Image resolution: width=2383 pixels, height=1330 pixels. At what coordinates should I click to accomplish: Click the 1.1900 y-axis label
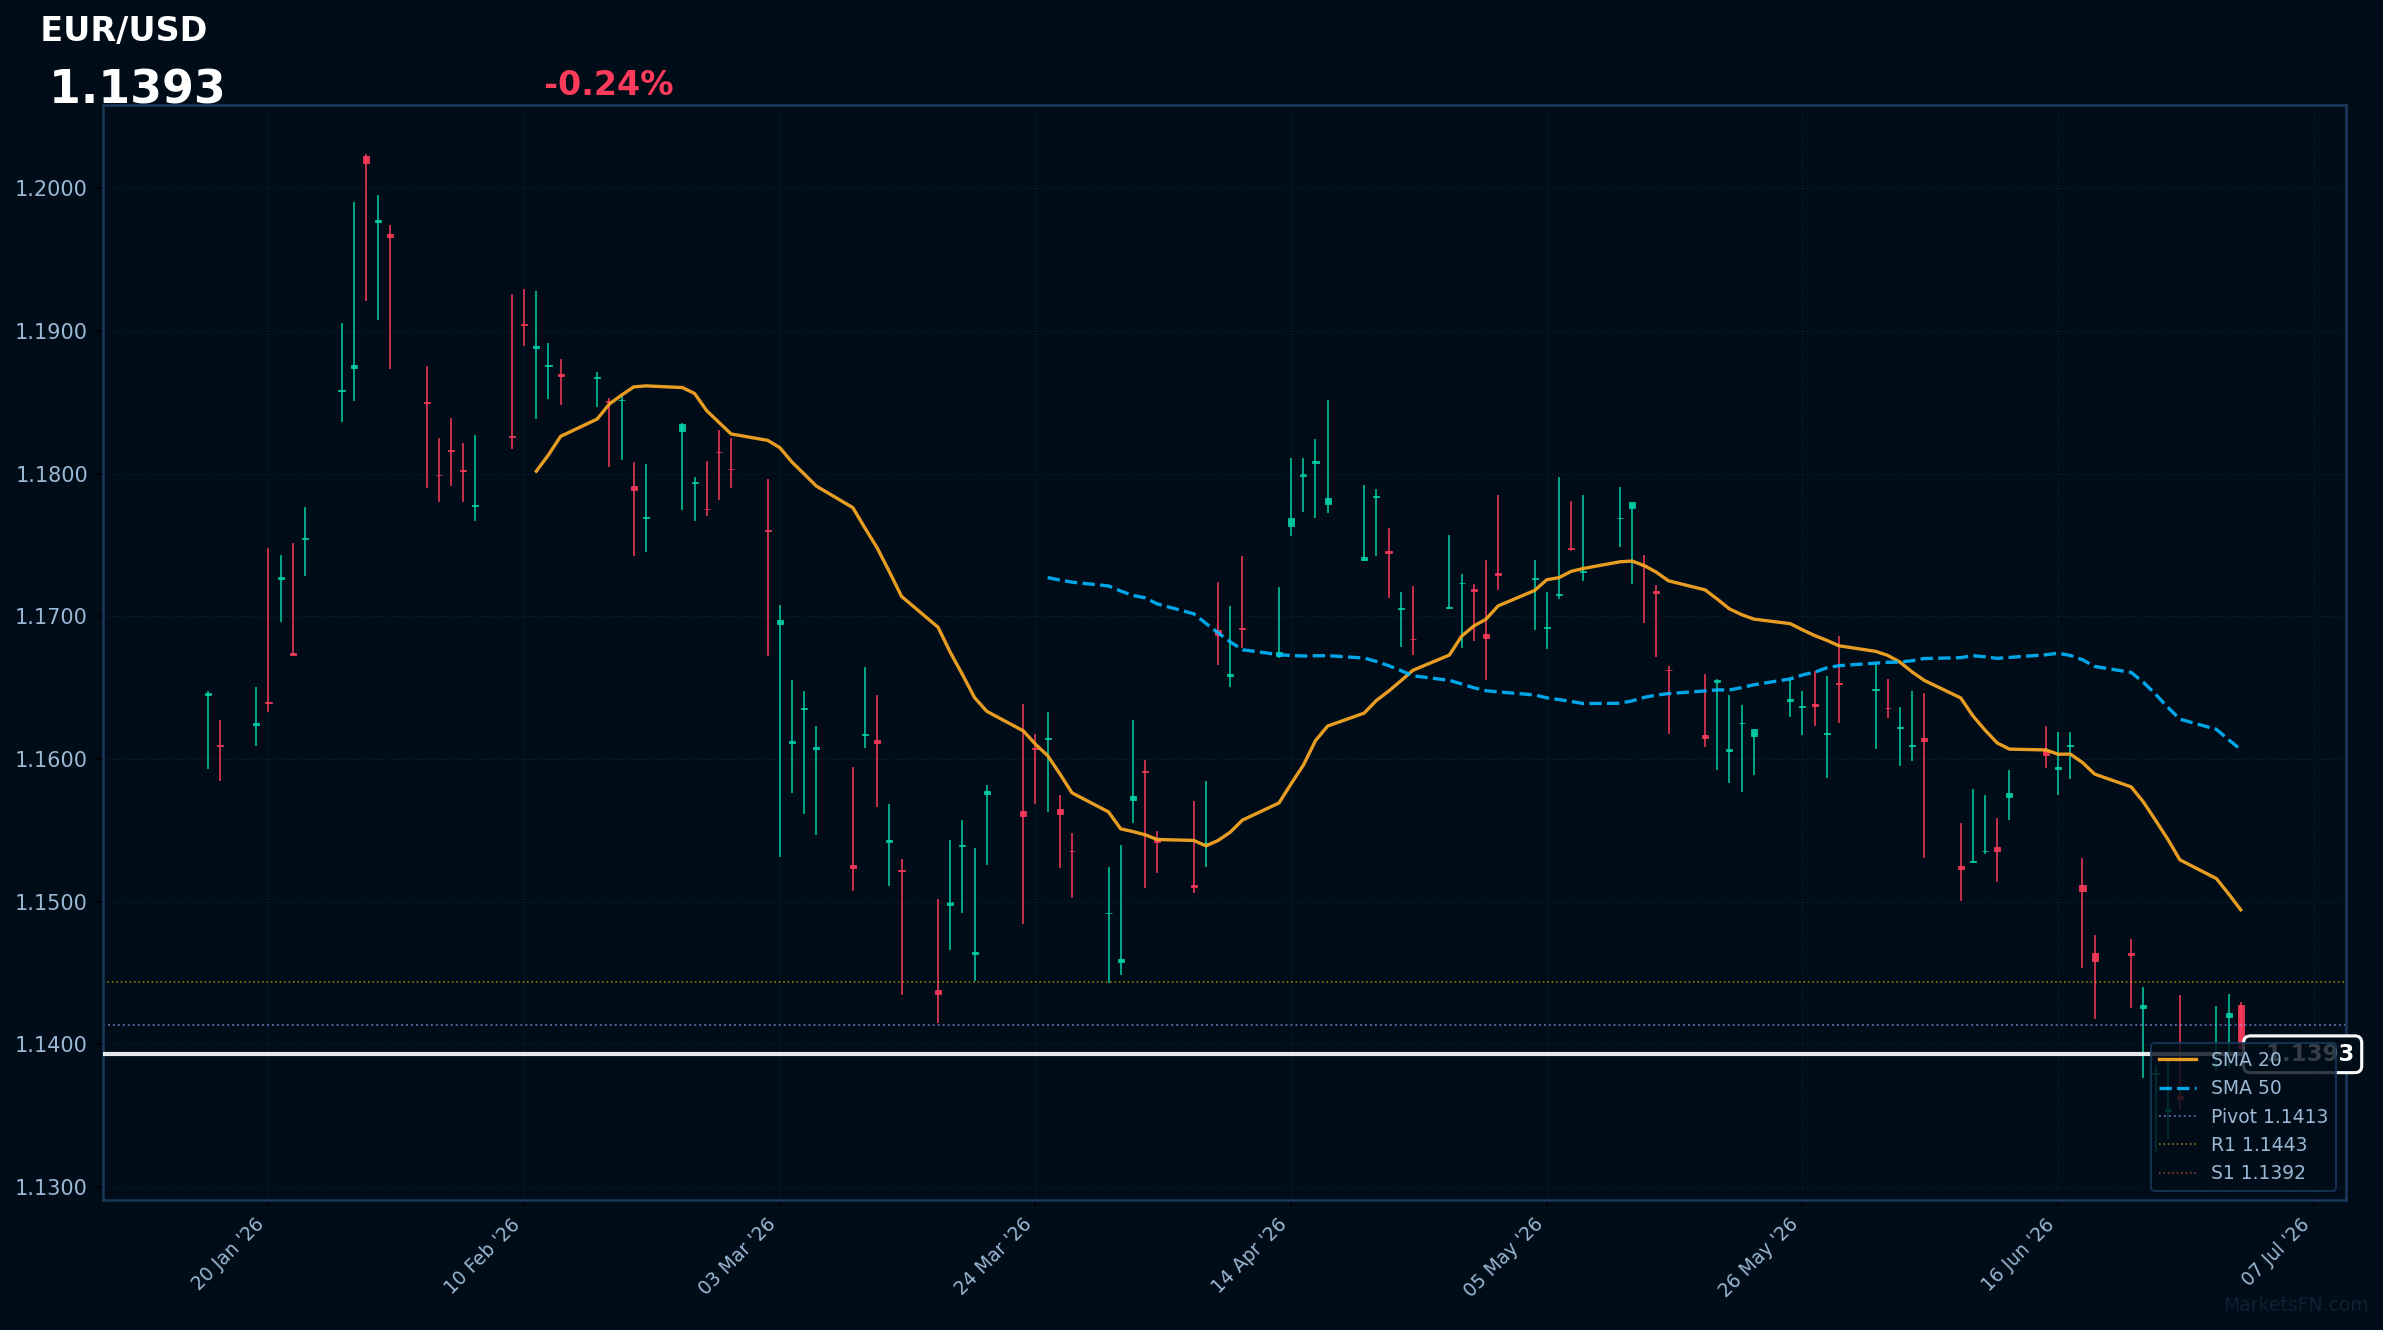pyautogui.click(x=51, y=332)
